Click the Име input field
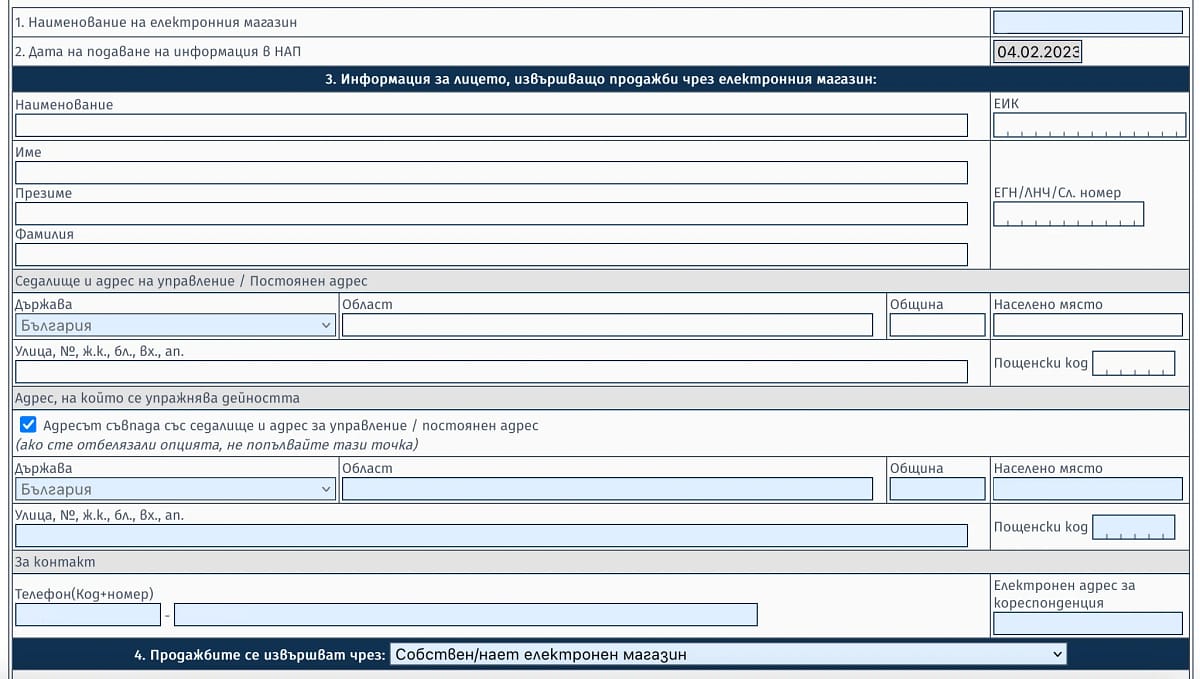This screenshot has width=1200, height=679. [491, 172]
